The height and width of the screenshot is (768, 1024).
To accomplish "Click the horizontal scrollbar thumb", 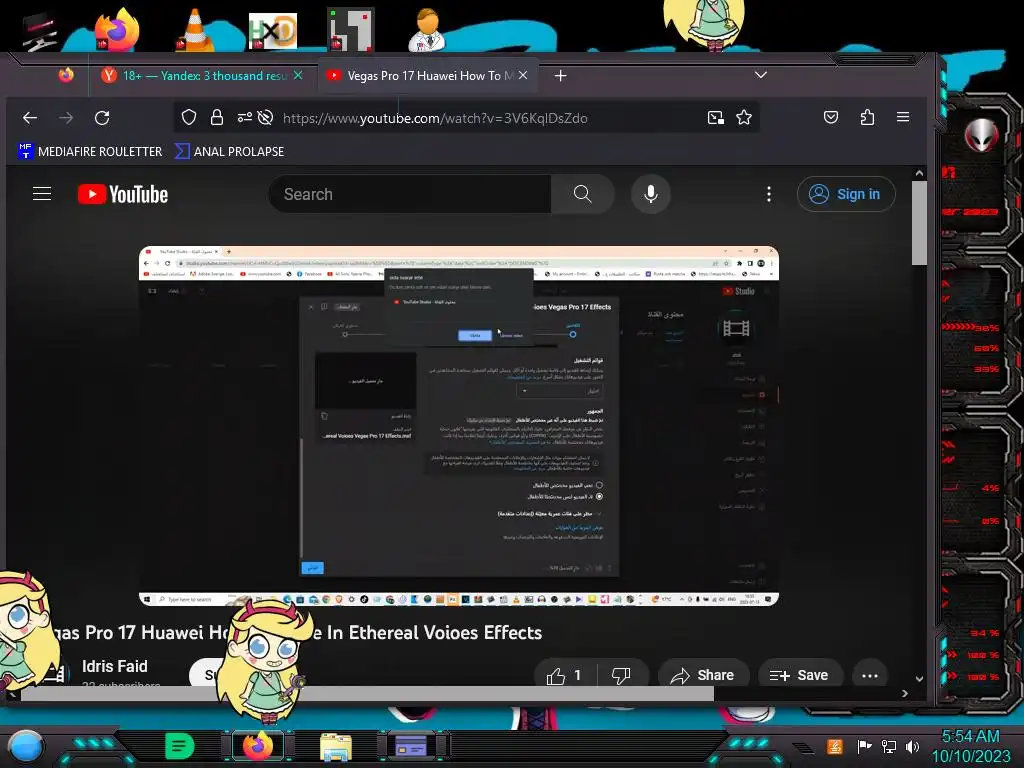I will (x=367, y=694).
